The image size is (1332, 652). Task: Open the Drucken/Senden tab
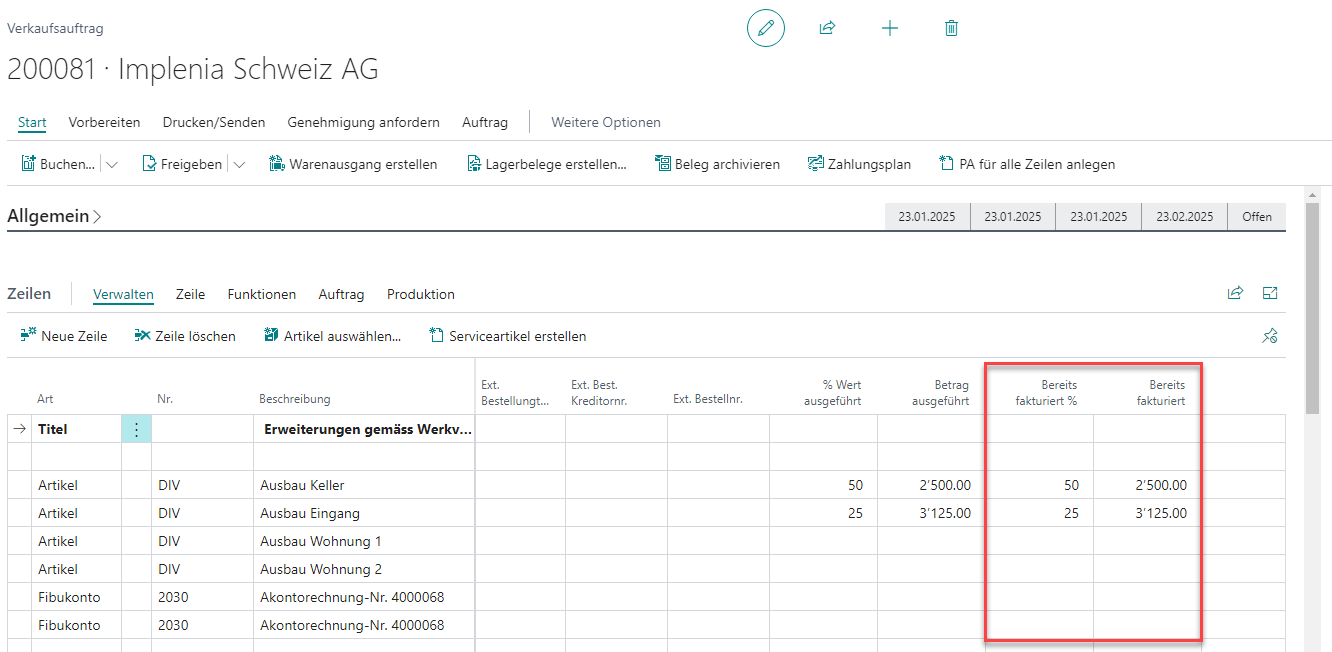(x=214, y=123)
